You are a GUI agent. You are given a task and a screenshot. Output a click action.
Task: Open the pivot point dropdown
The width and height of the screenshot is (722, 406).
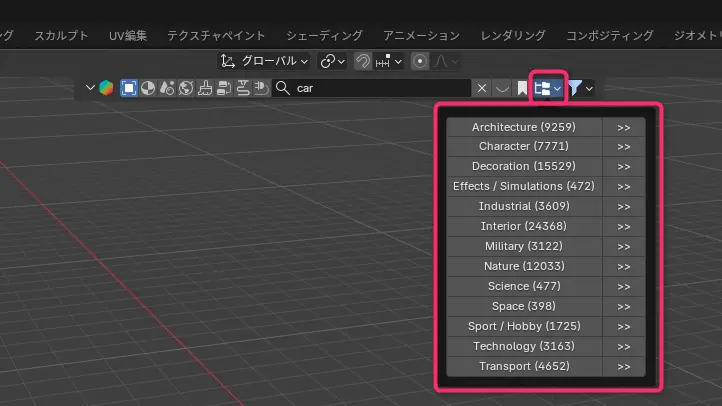click(332, 61)
